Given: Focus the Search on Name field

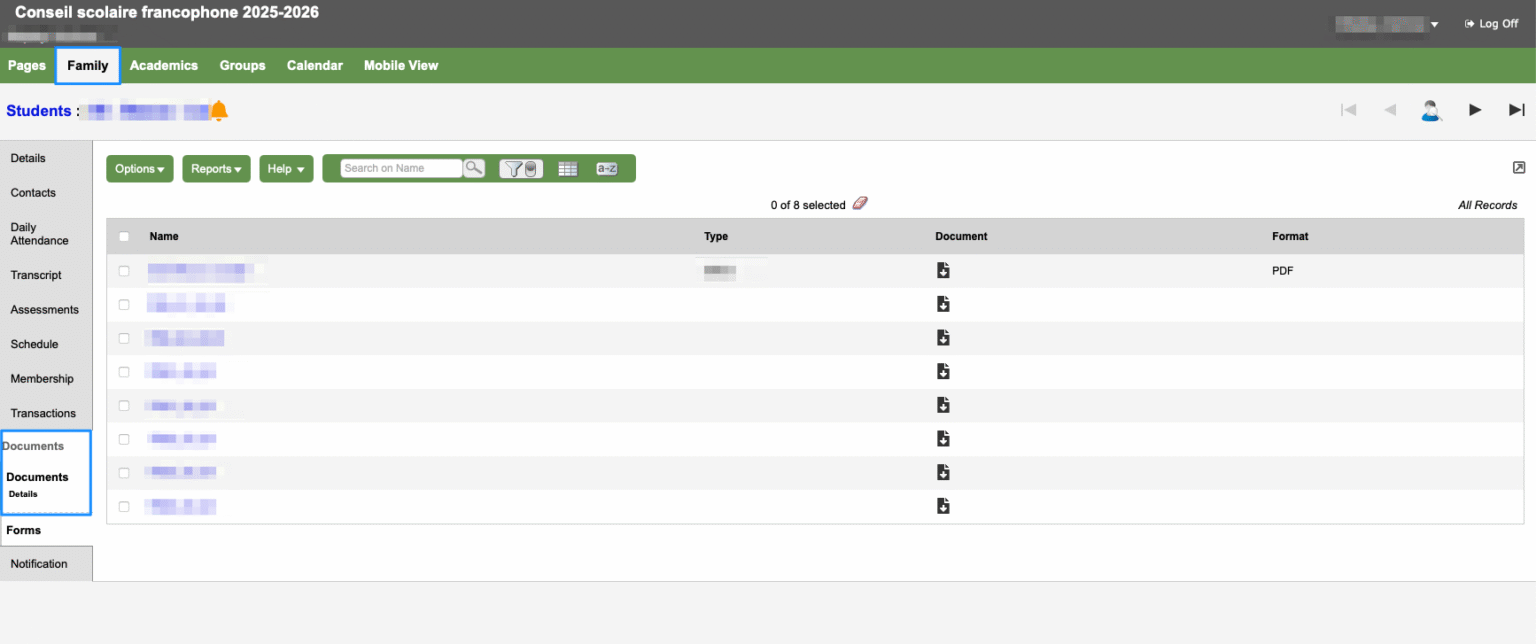Looking at the screenshot, I should [x=401, y=169].
